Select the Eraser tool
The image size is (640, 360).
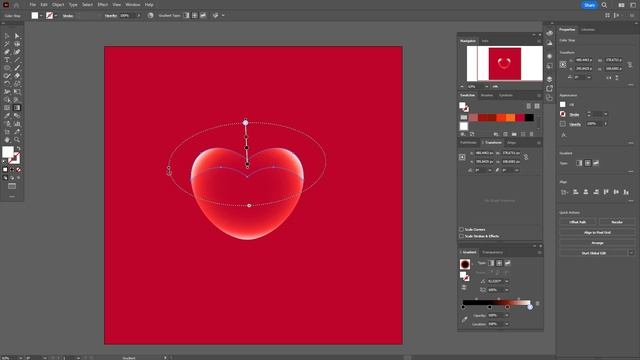click(17, 76)
